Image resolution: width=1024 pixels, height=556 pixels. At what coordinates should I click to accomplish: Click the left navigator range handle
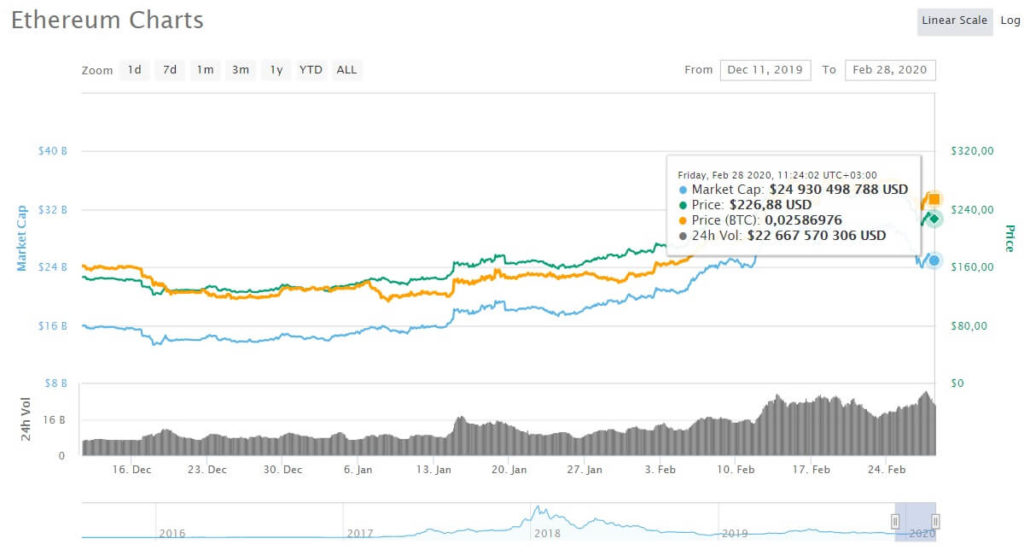[x=895, y=521]
